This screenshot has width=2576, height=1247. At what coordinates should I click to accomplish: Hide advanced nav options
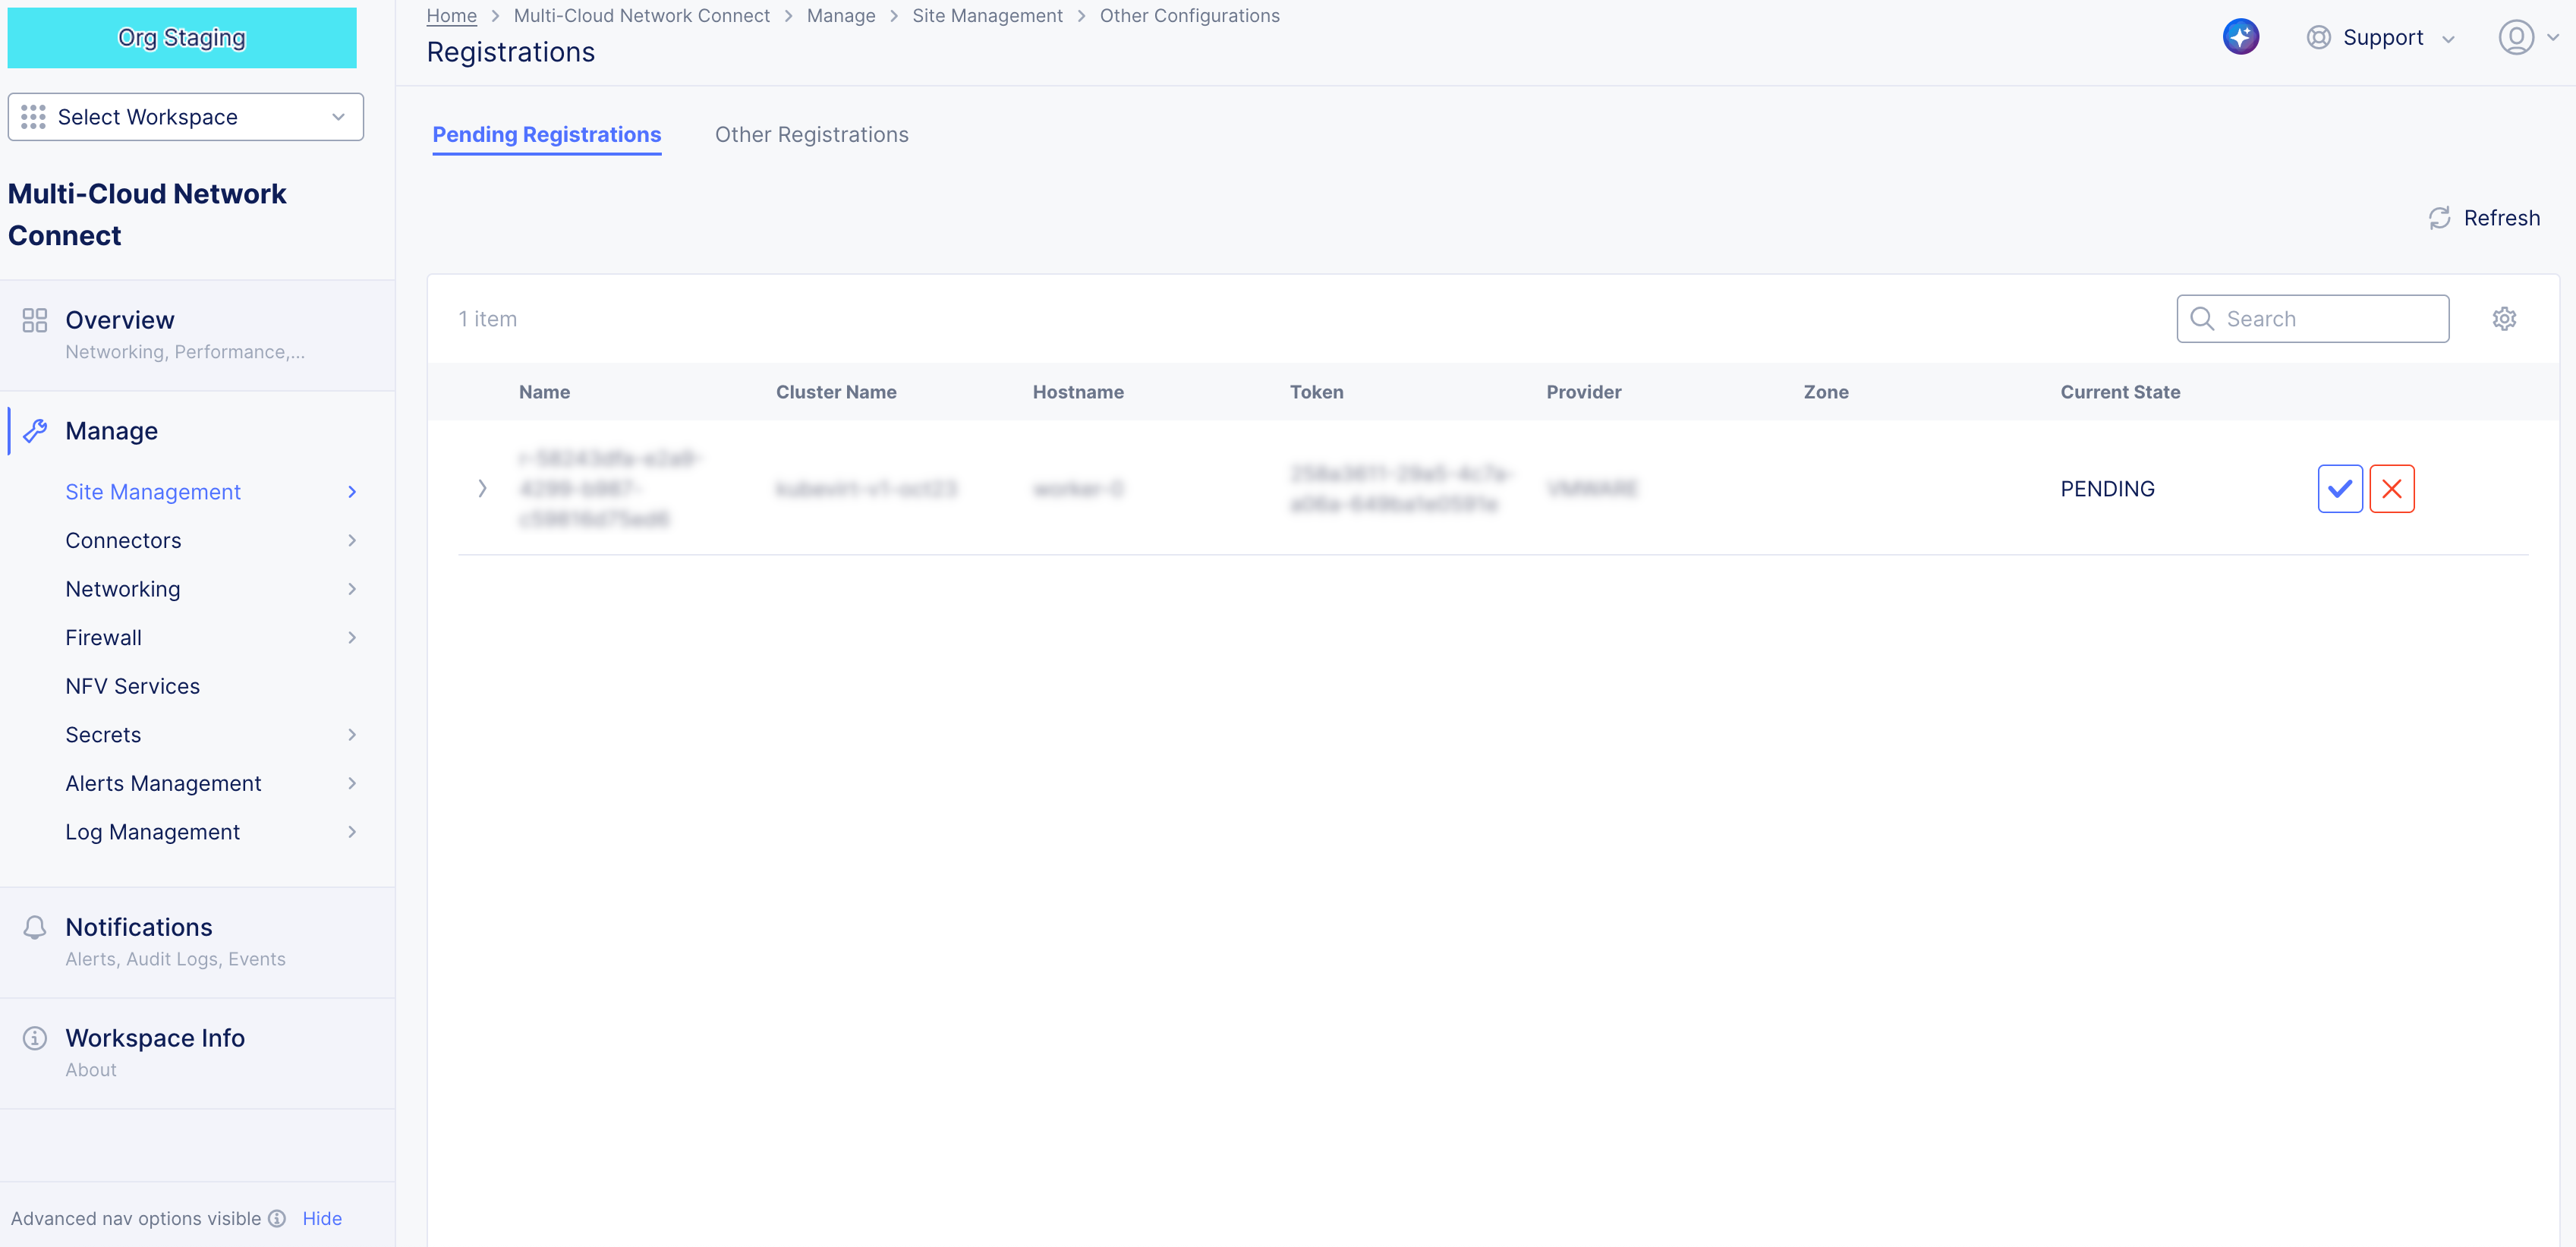click(x=322, y=1218)
